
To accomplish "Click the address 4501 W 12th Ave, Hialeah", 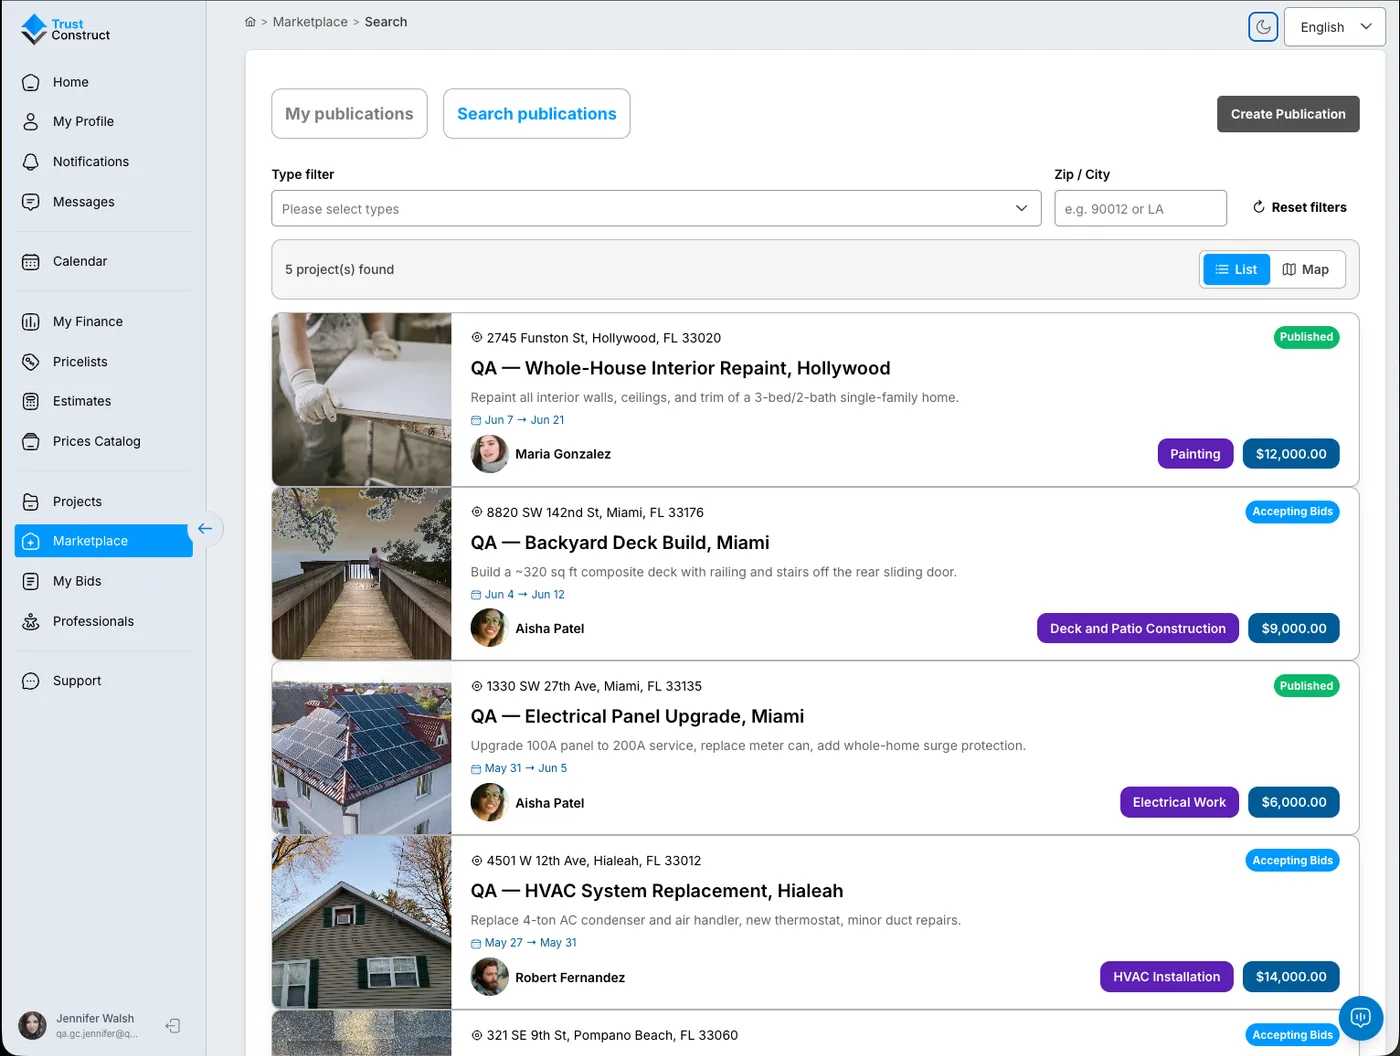I will tap(593, 860).
